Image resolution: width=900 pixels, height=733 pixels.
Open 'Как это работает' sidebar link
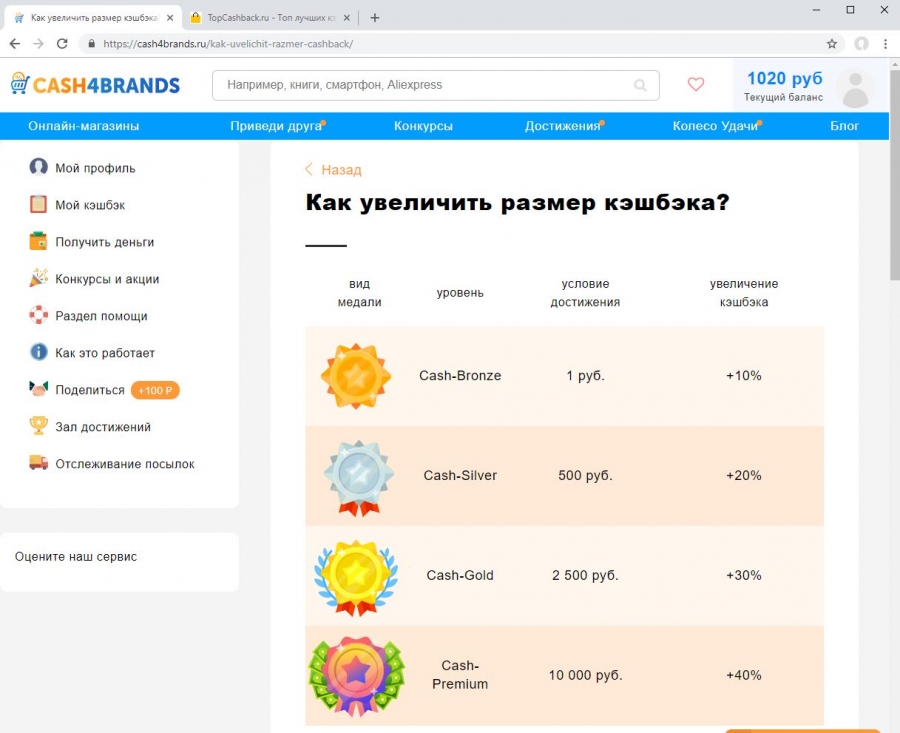pyautogui.click(x=105, y=353)
